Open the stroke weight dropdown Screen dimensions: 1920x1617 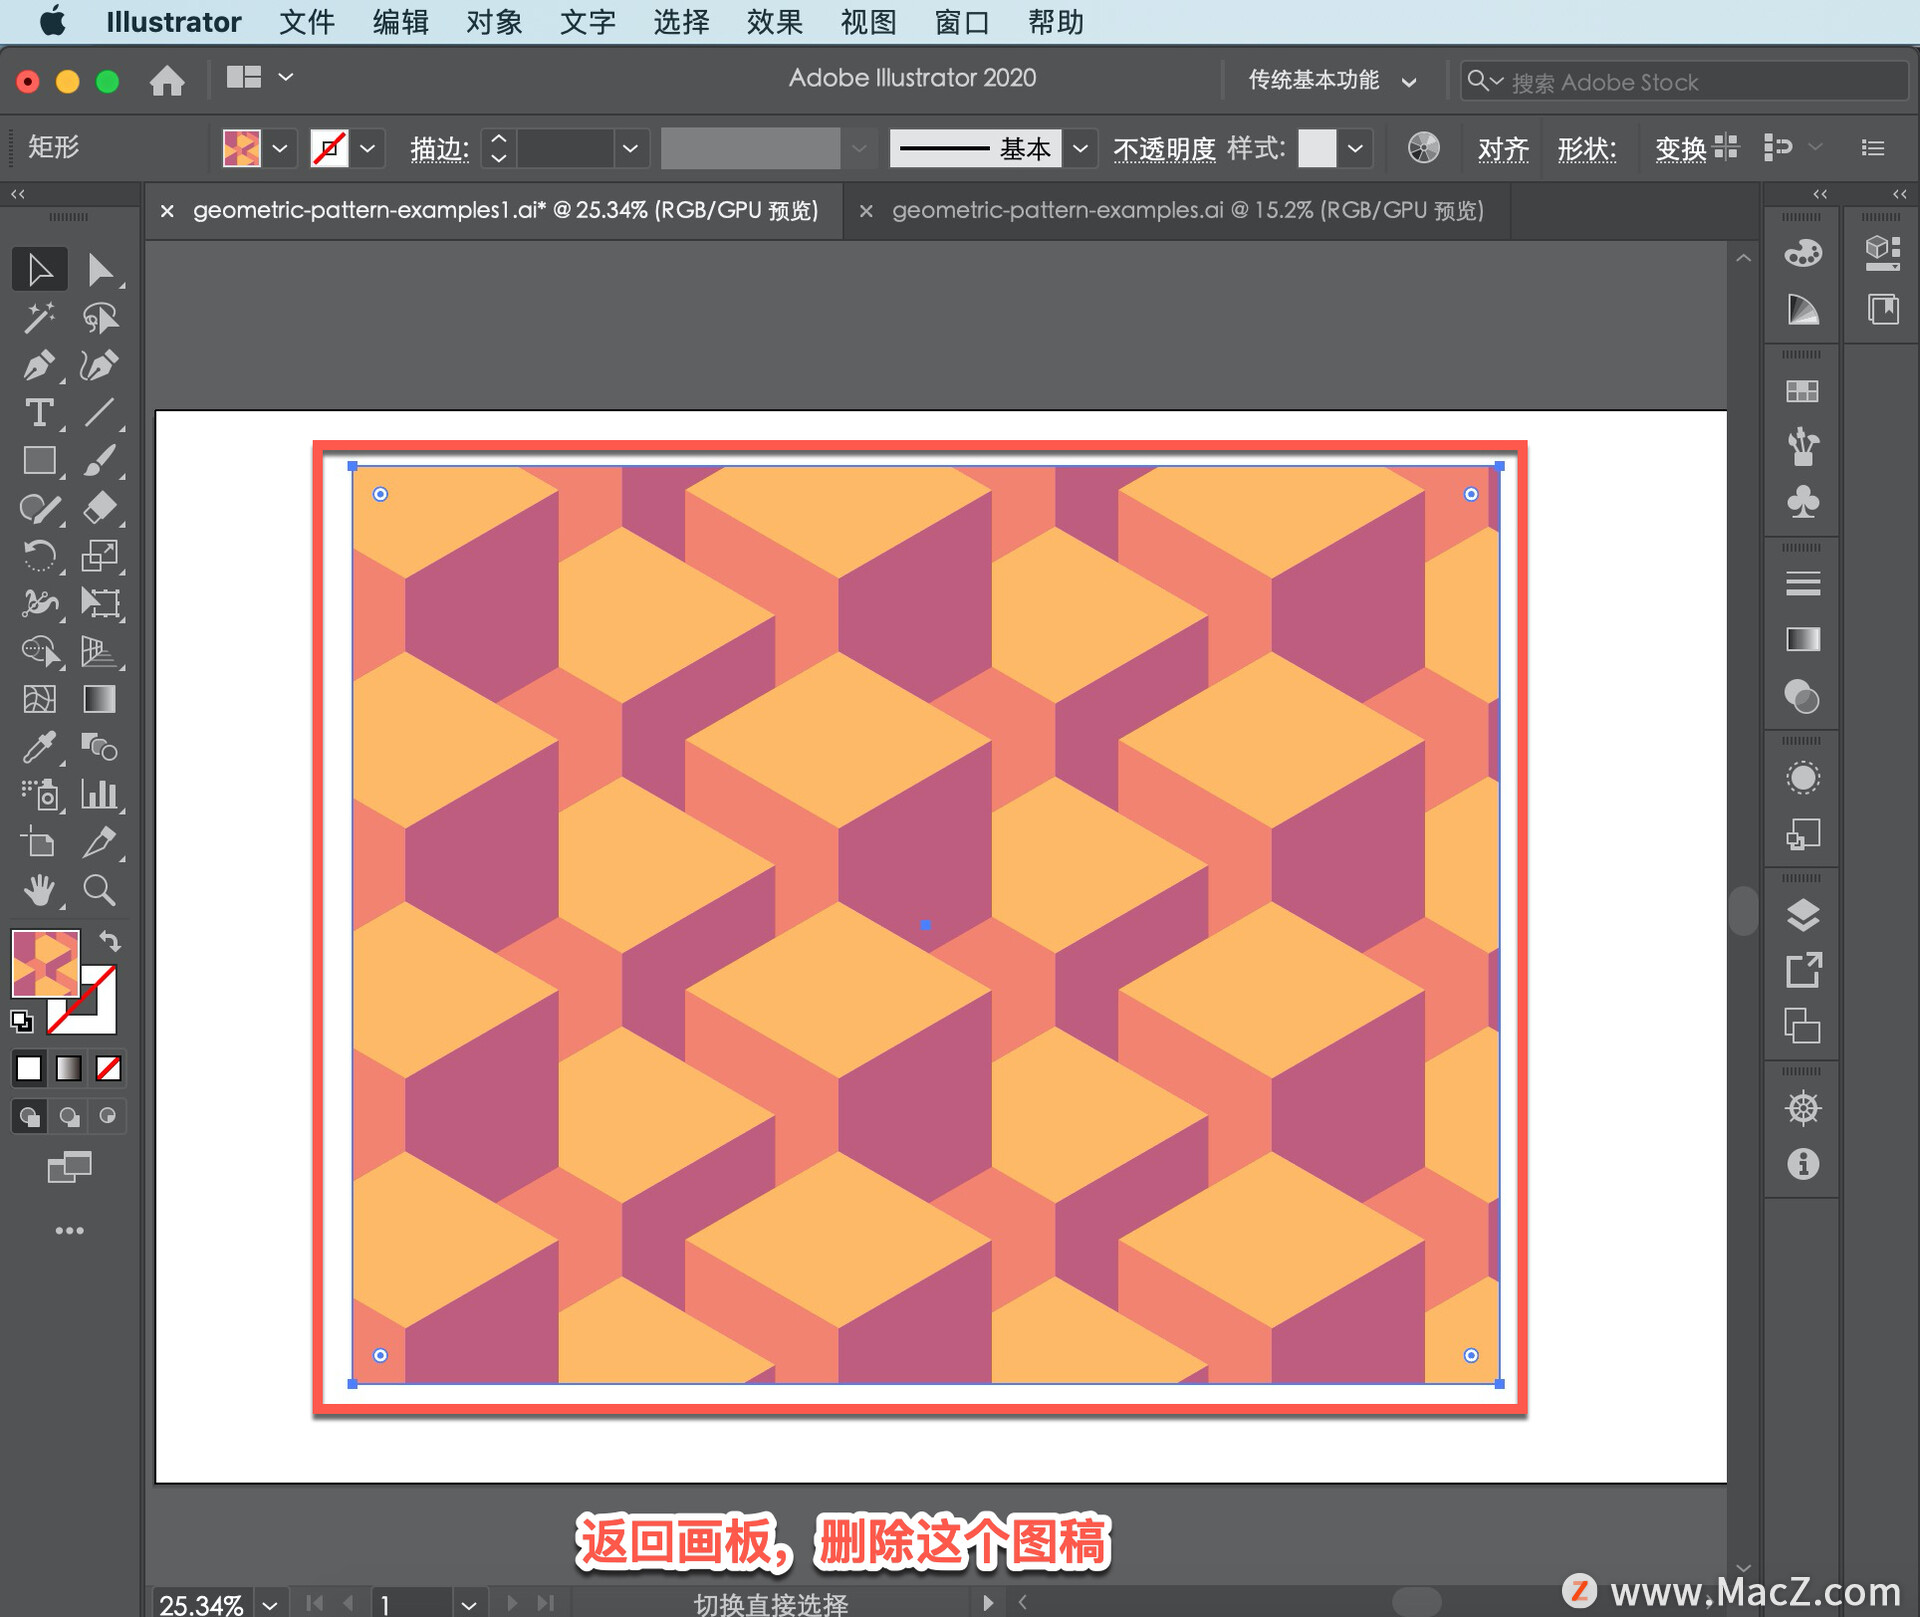pyautogui.click(x=630, y=149)
